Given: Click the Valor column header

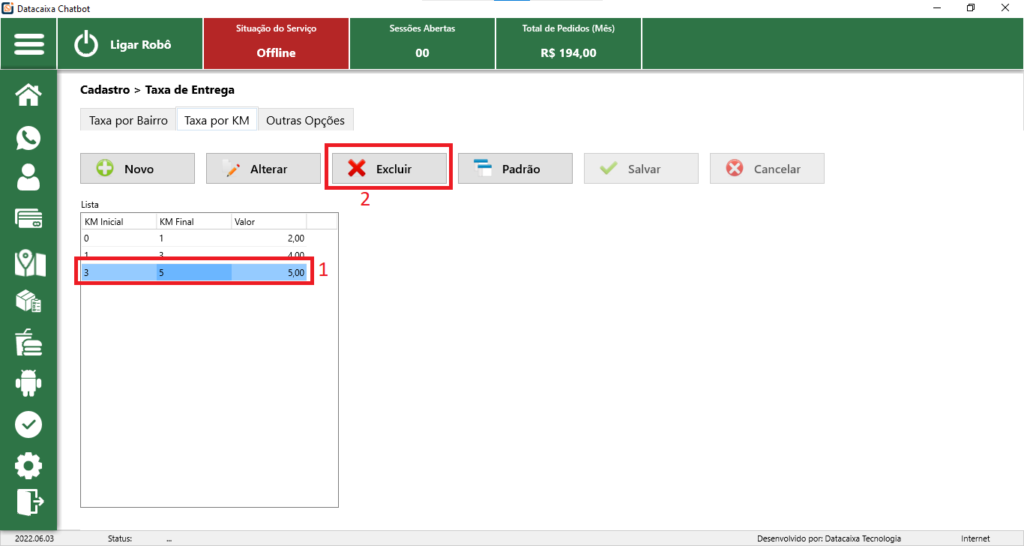Looking at the screenshot, I should pos(268,221).
